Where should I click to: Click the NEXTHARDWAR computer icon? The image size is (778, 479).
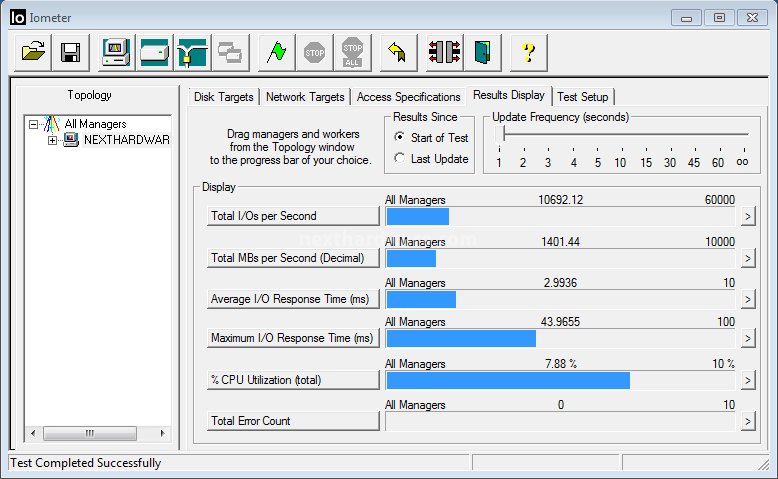pos(71,140)
